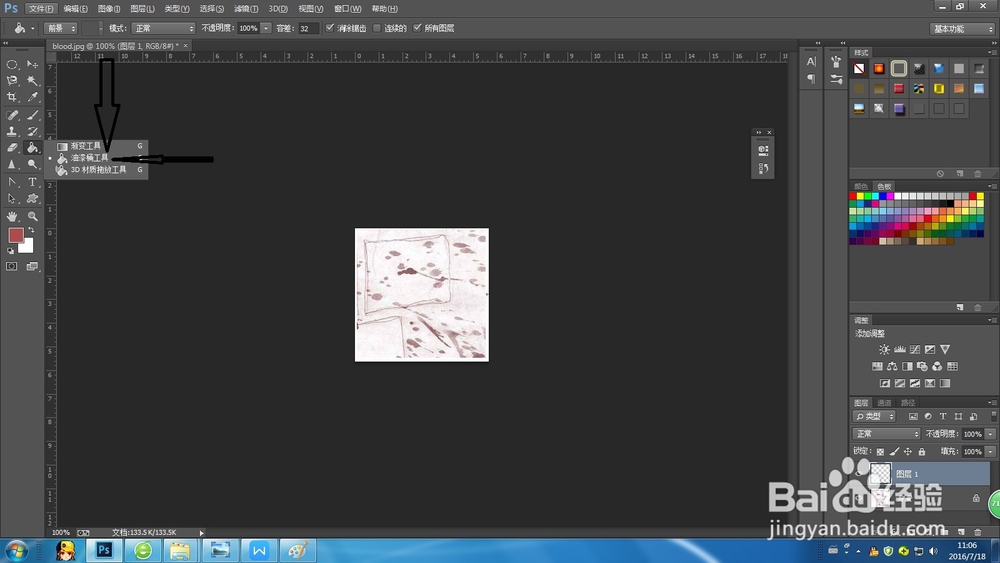The image size is (1000, 563).
Task: Select the History Brush tool
Action: pos(32,131)
